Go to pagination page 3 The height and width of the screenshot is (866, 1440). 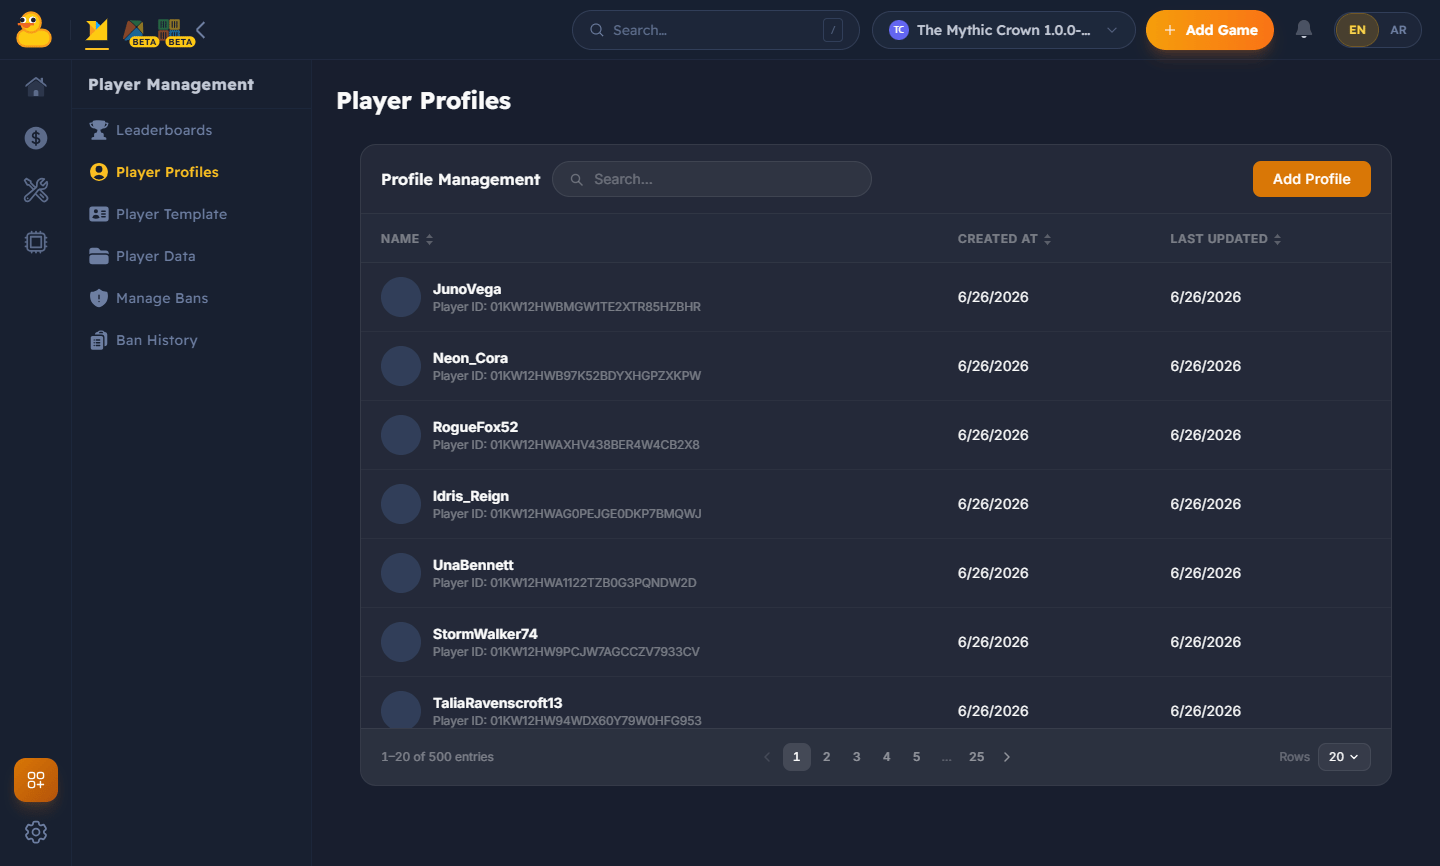pyautogui.click(x=857, y=757)
